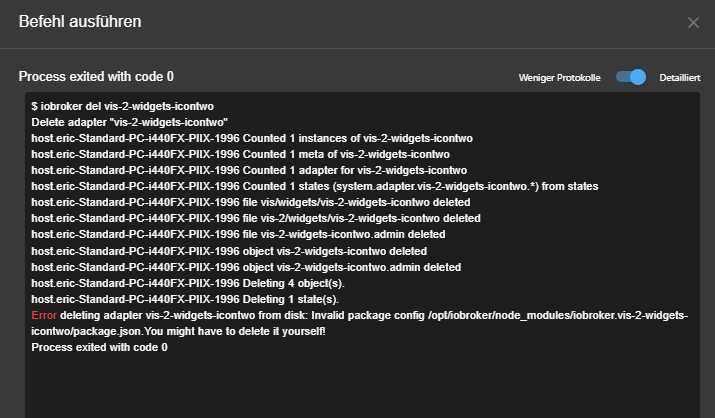Toggle the detailed log switch
The image size is (715, 418).
click(x=631, y=77)
